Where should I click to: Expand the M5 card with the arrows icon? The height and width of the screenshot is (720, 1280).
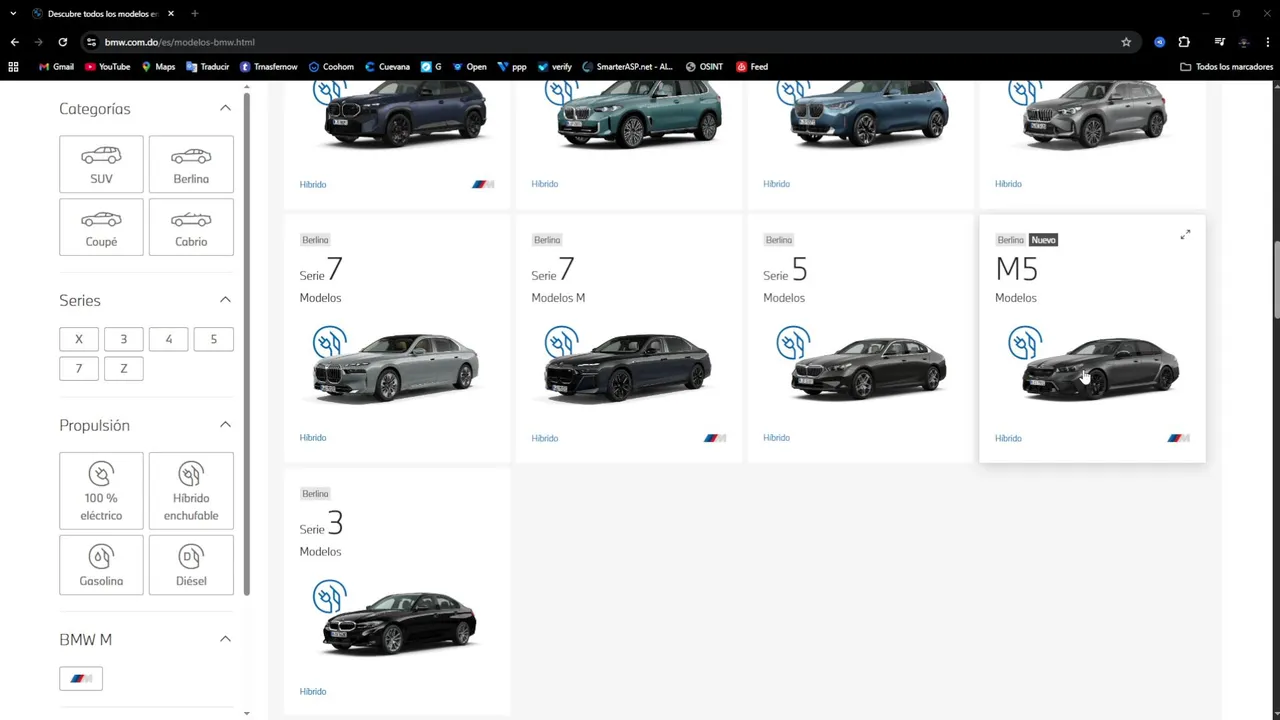coord(1185,235)
